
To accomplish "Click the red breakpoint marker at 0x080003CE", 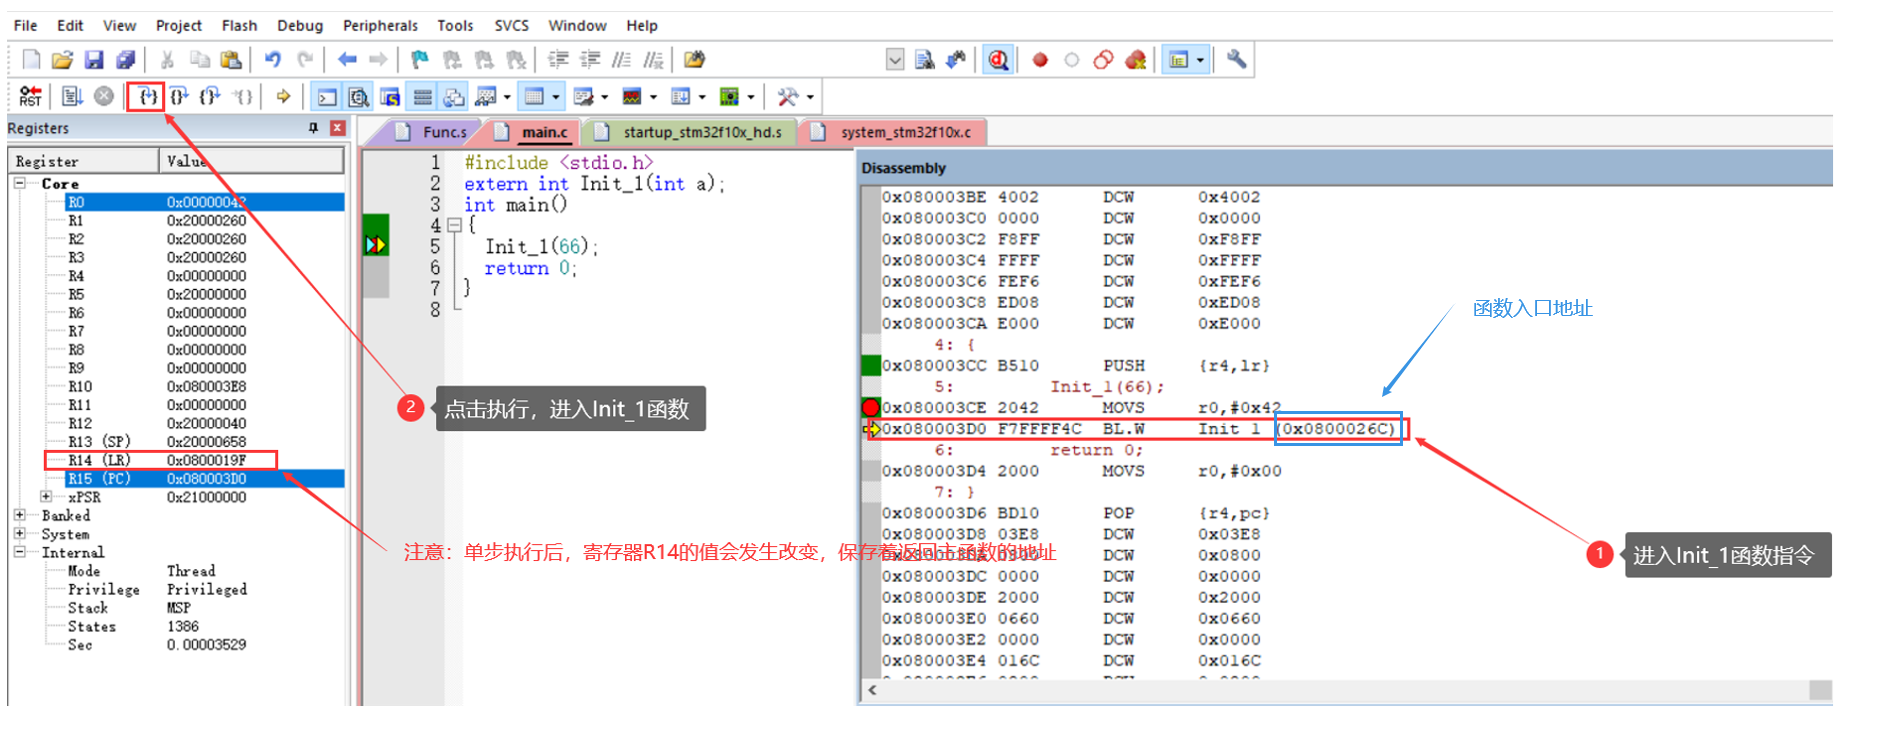I will coord(870,407).
